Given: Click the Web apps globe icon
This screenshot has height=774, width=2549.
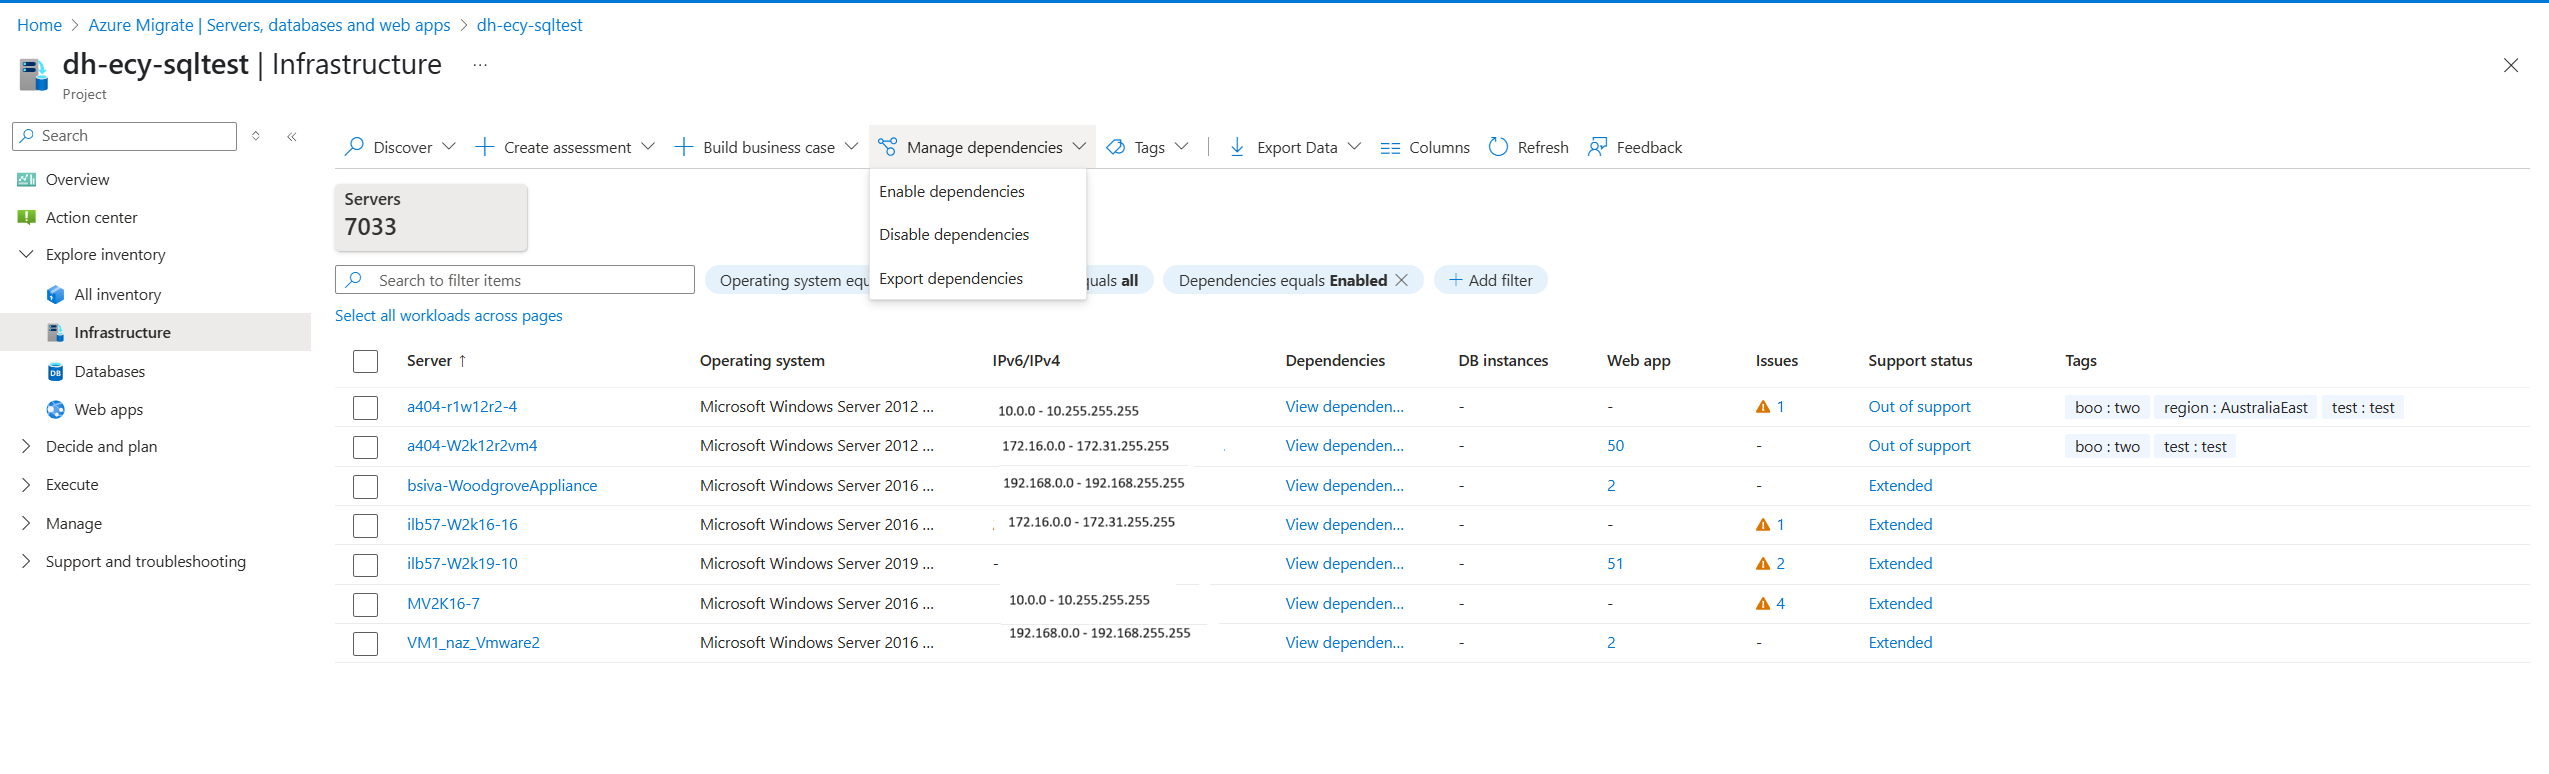Looking at the screenshot, I should click(x=56, y=410).
